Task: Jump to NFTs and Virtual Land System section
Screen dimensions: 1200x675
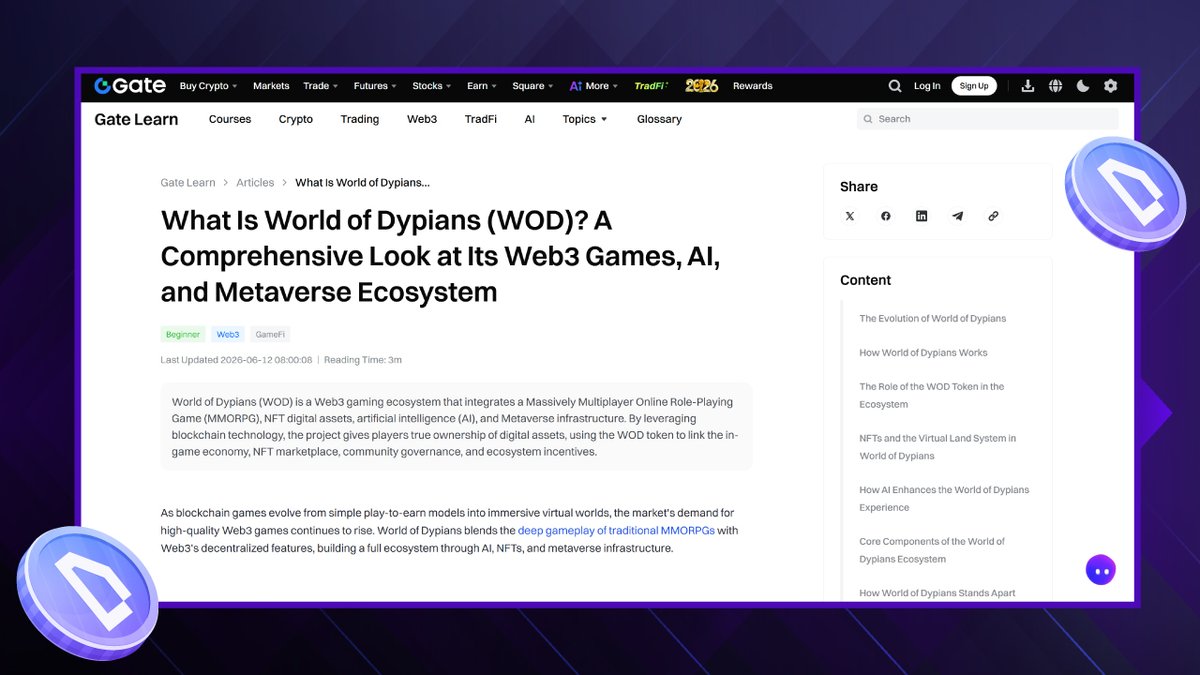Action: 938,447
